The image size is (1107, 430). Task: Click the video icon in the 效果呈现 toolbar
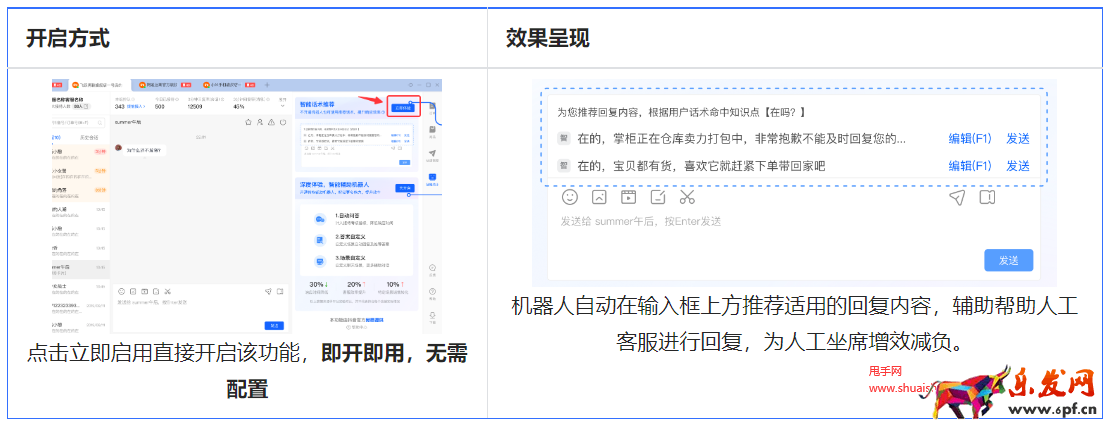point(628,197)
